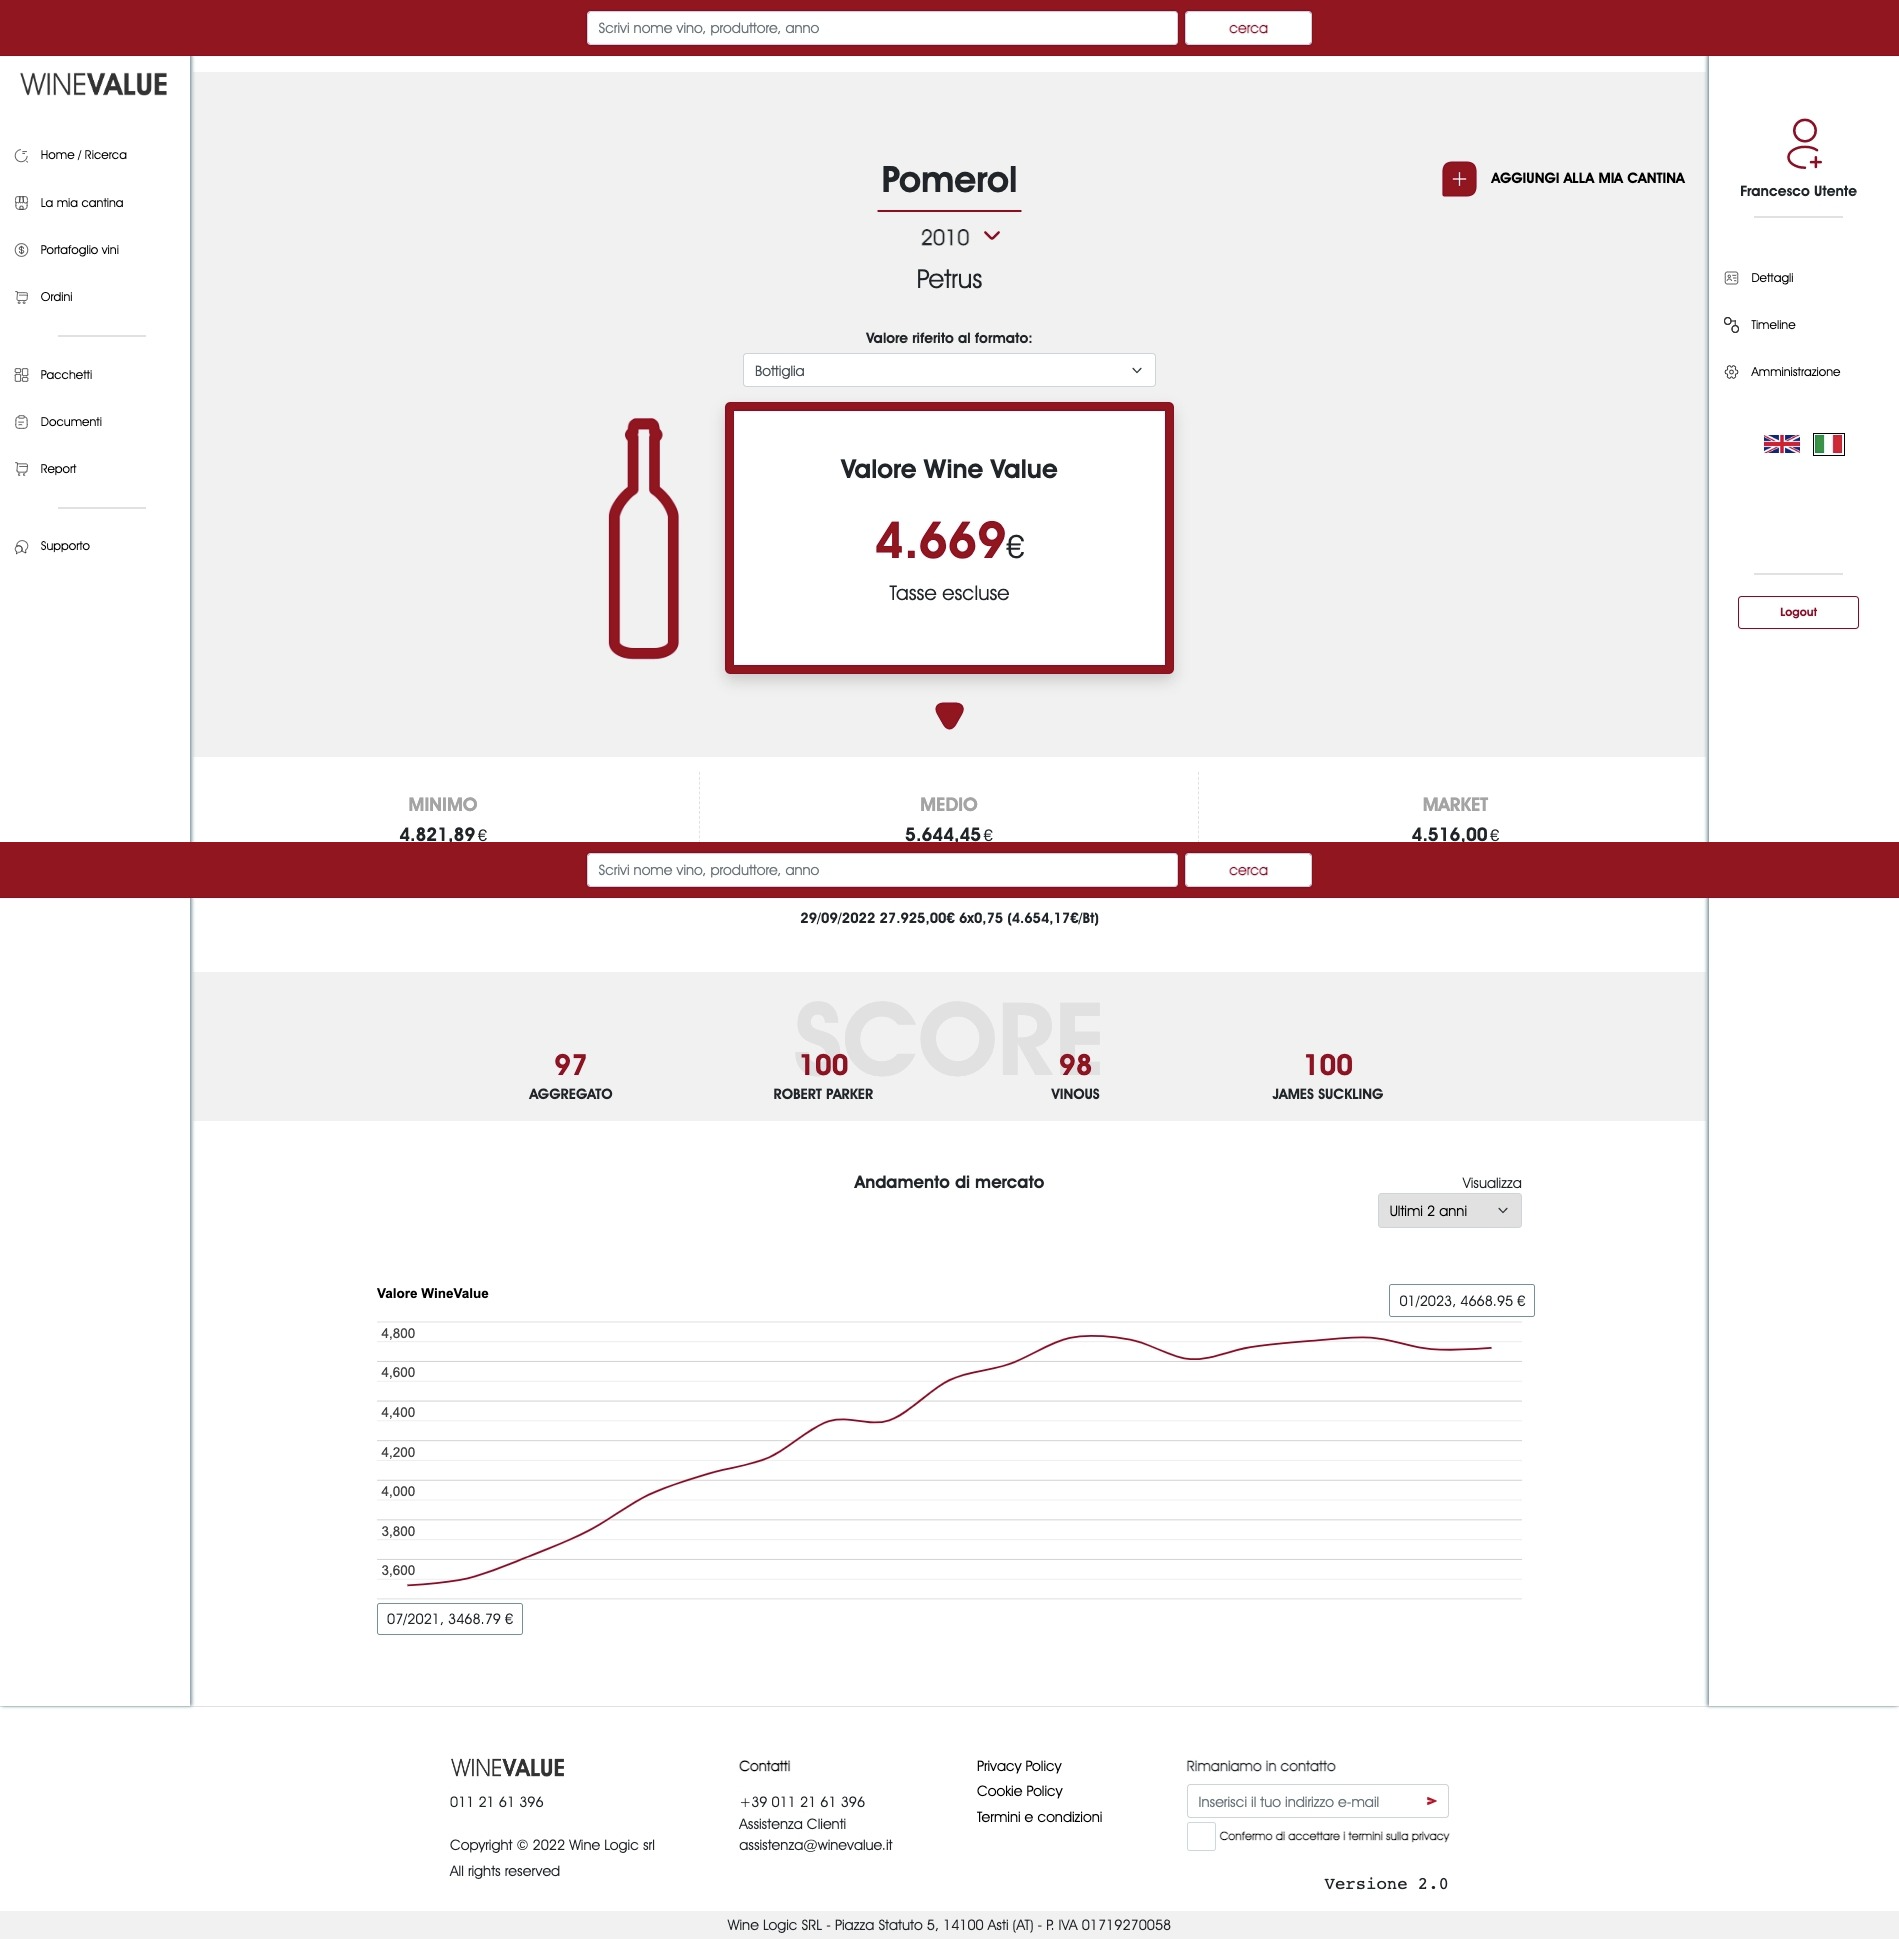1899x1939 pixels.
Task: Open the Bottiglia format dropdown
Action: tap(949, 370)
